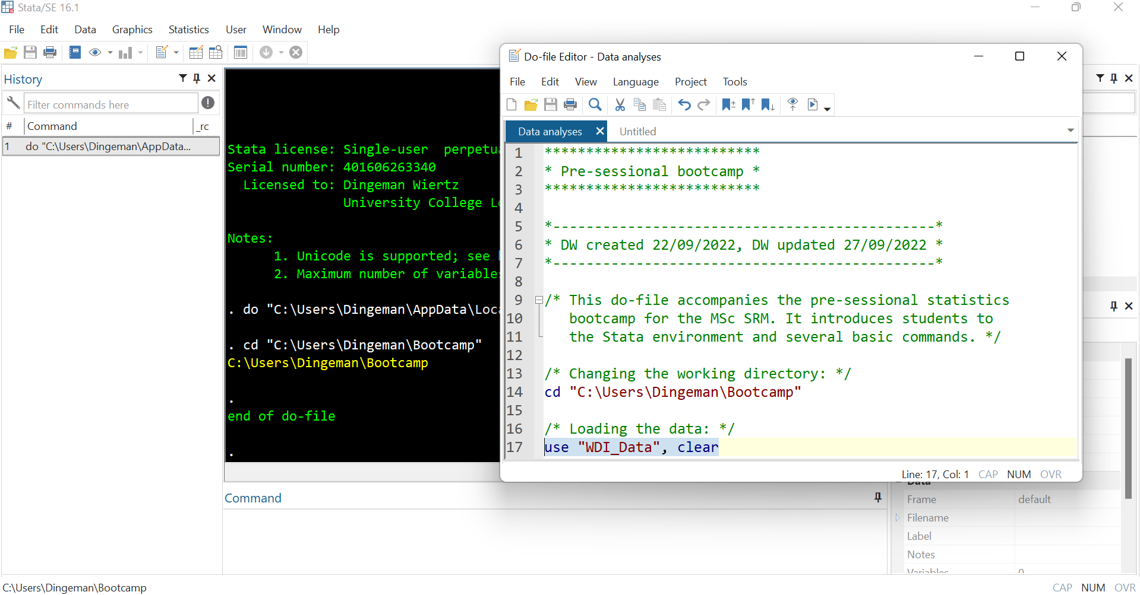
Task: Click the Cut scissors icon
Action: pyautogui.click(x=620, y=105)
